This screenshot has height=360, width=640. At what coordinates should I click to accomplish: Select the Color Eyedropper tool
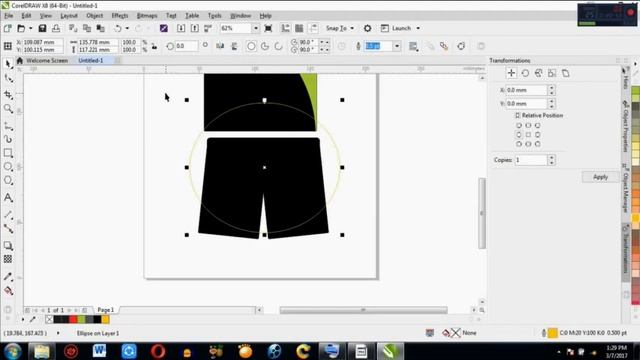coord(8,277)
